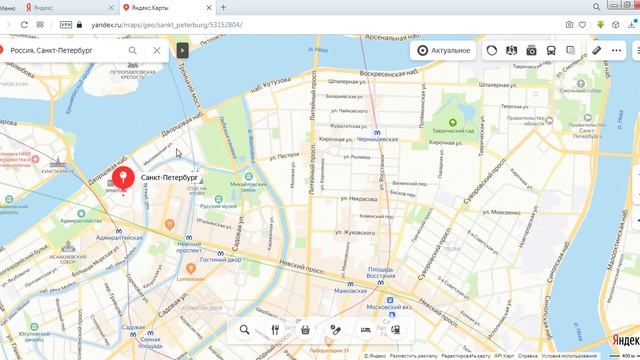This screenshot has height=360, width=640.
Task: Open the Условия использования link
Action: tap(569, 356)
